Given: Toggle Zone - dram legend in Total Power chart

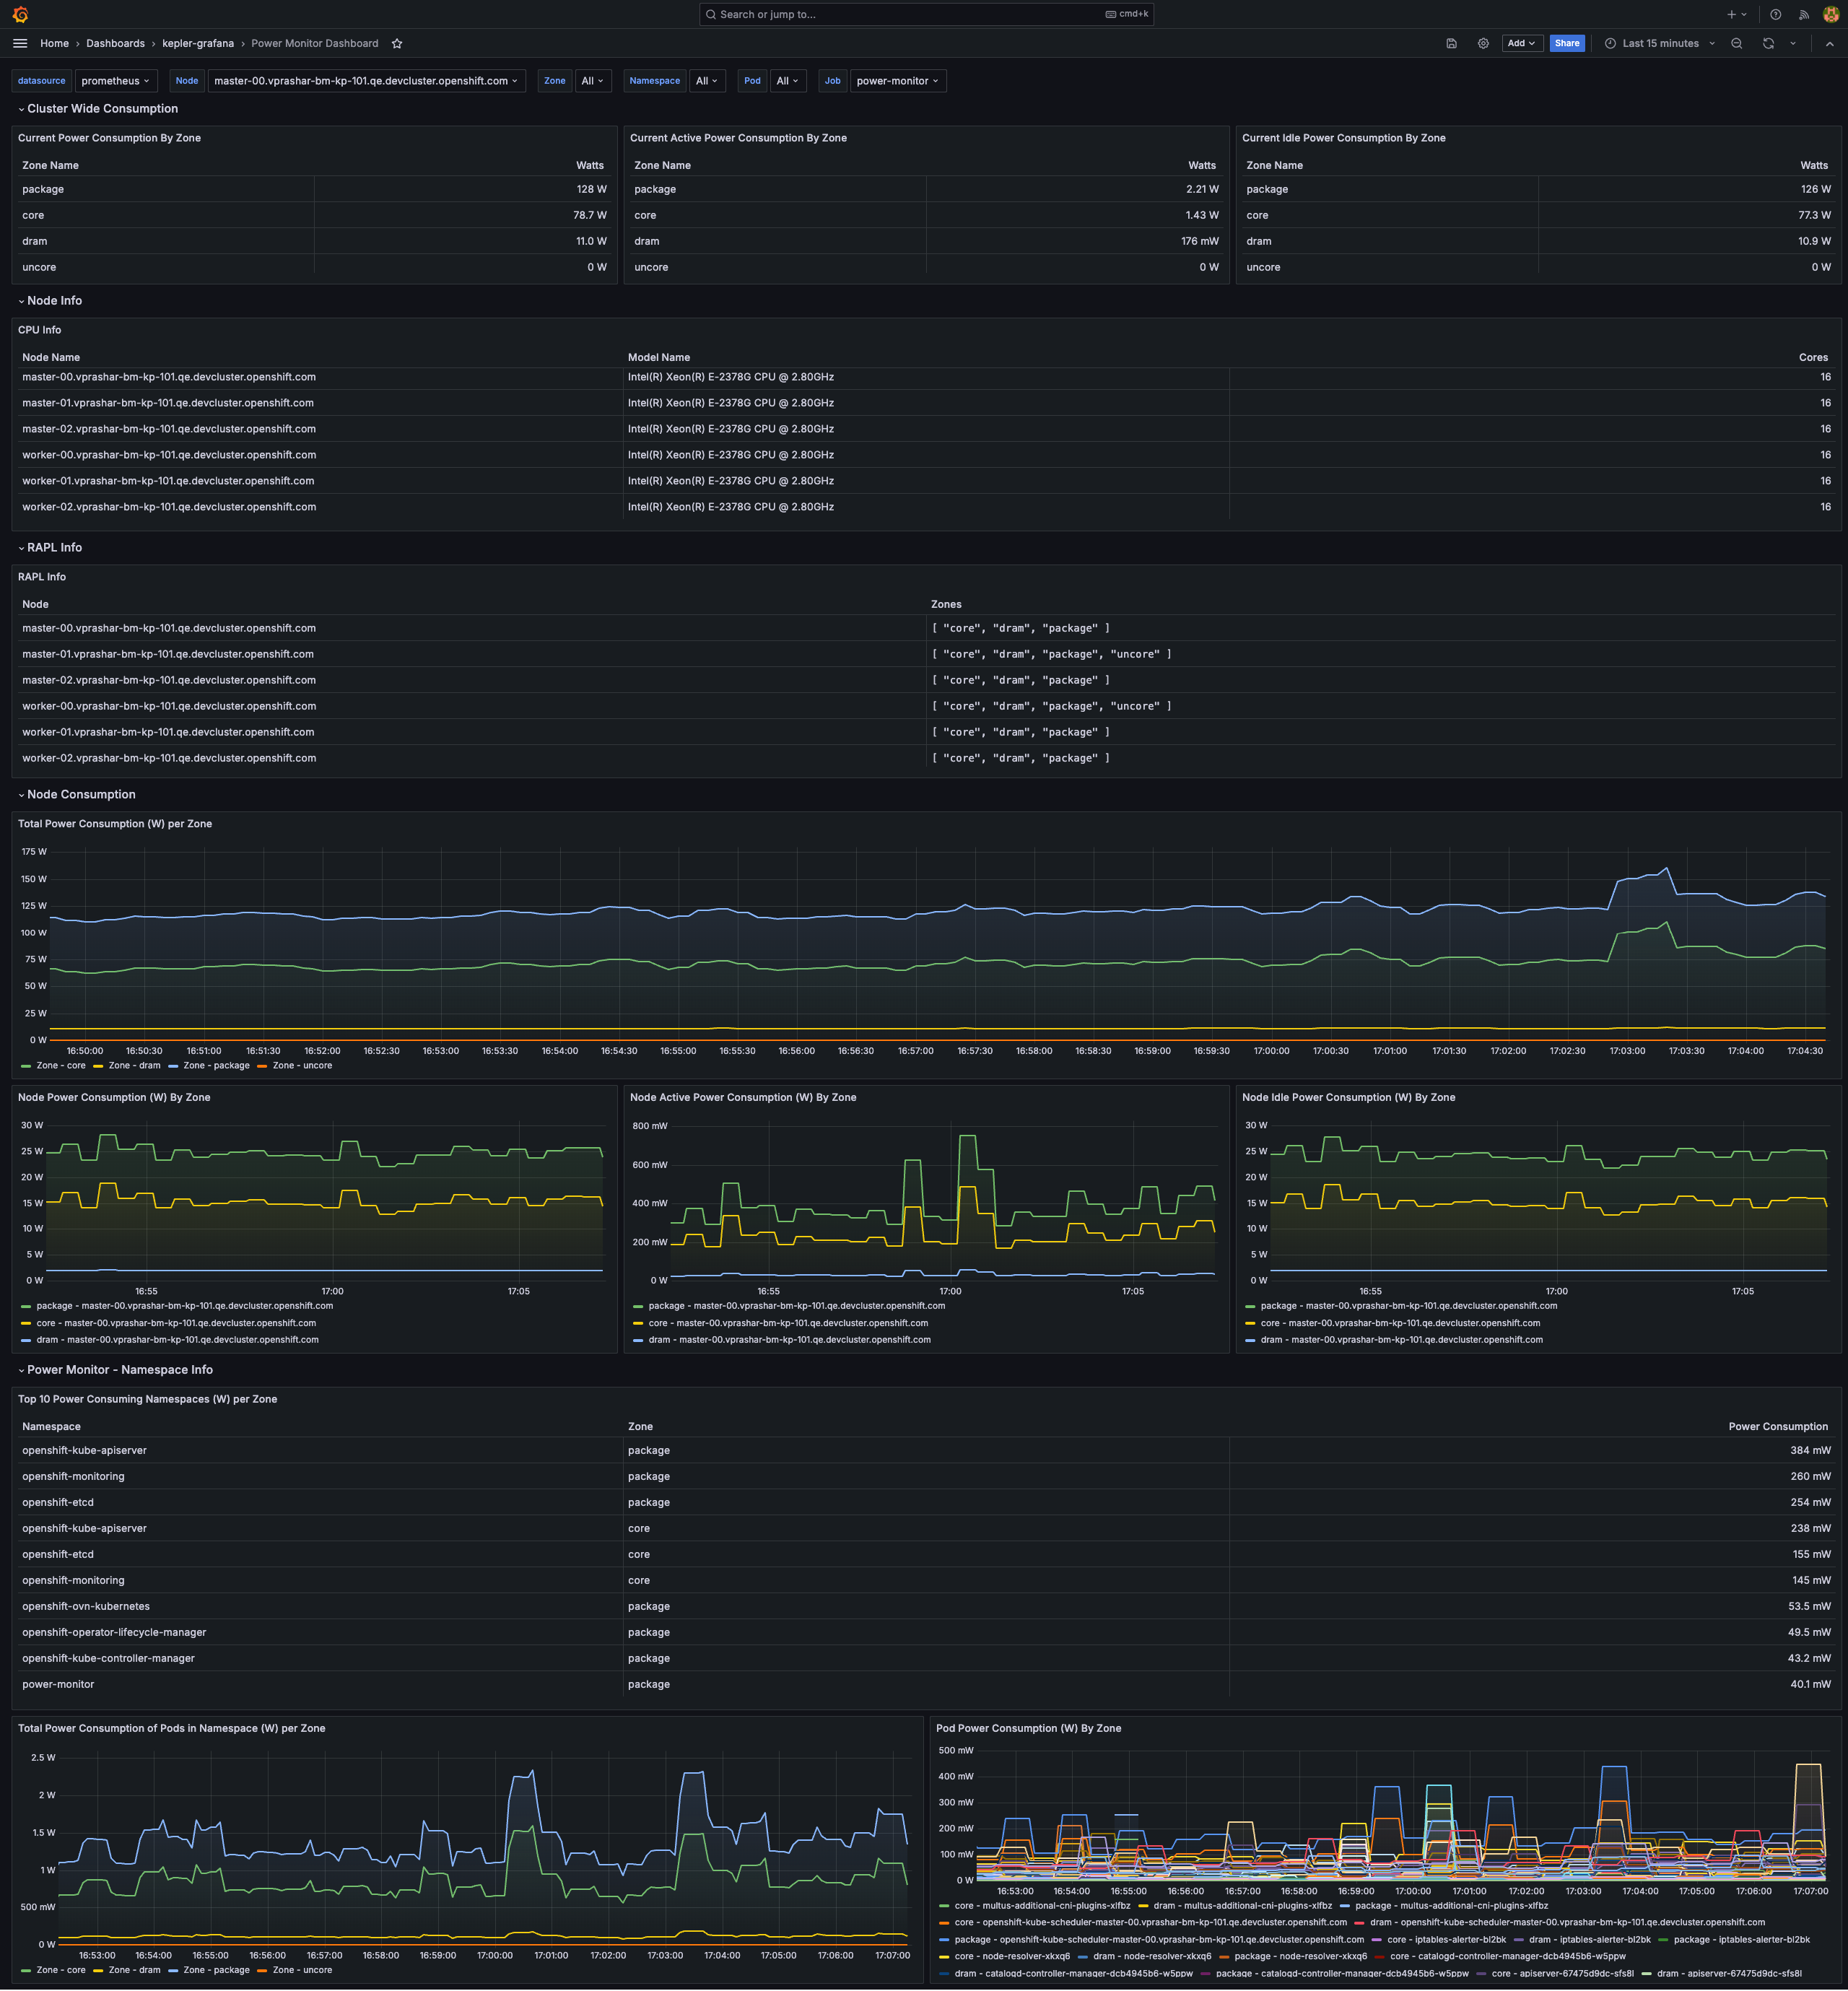Looking at the screenshot, I should pyautogui.click(x=134, y=1066).
